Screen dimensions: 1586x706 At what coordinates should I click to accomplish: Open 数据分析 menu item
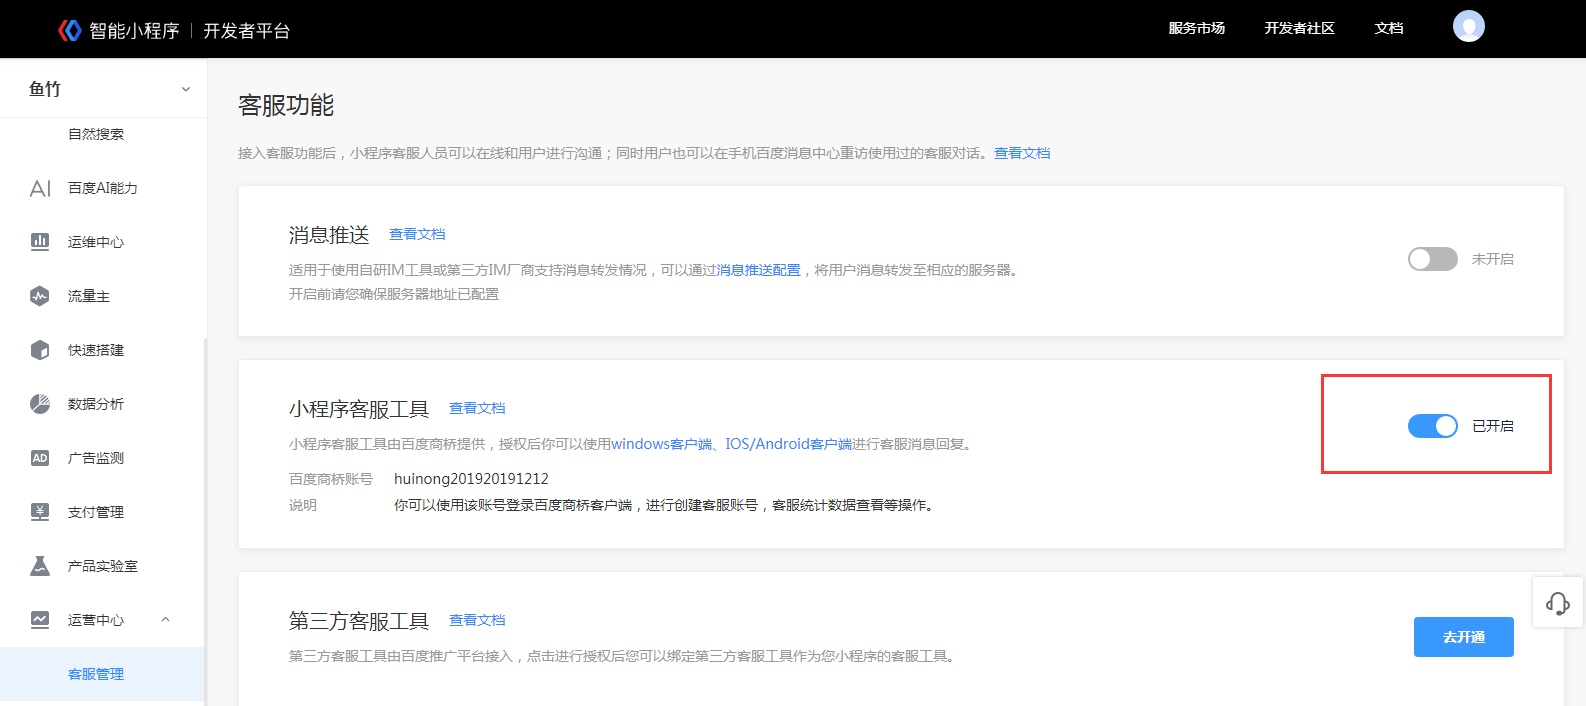(96, 404)
